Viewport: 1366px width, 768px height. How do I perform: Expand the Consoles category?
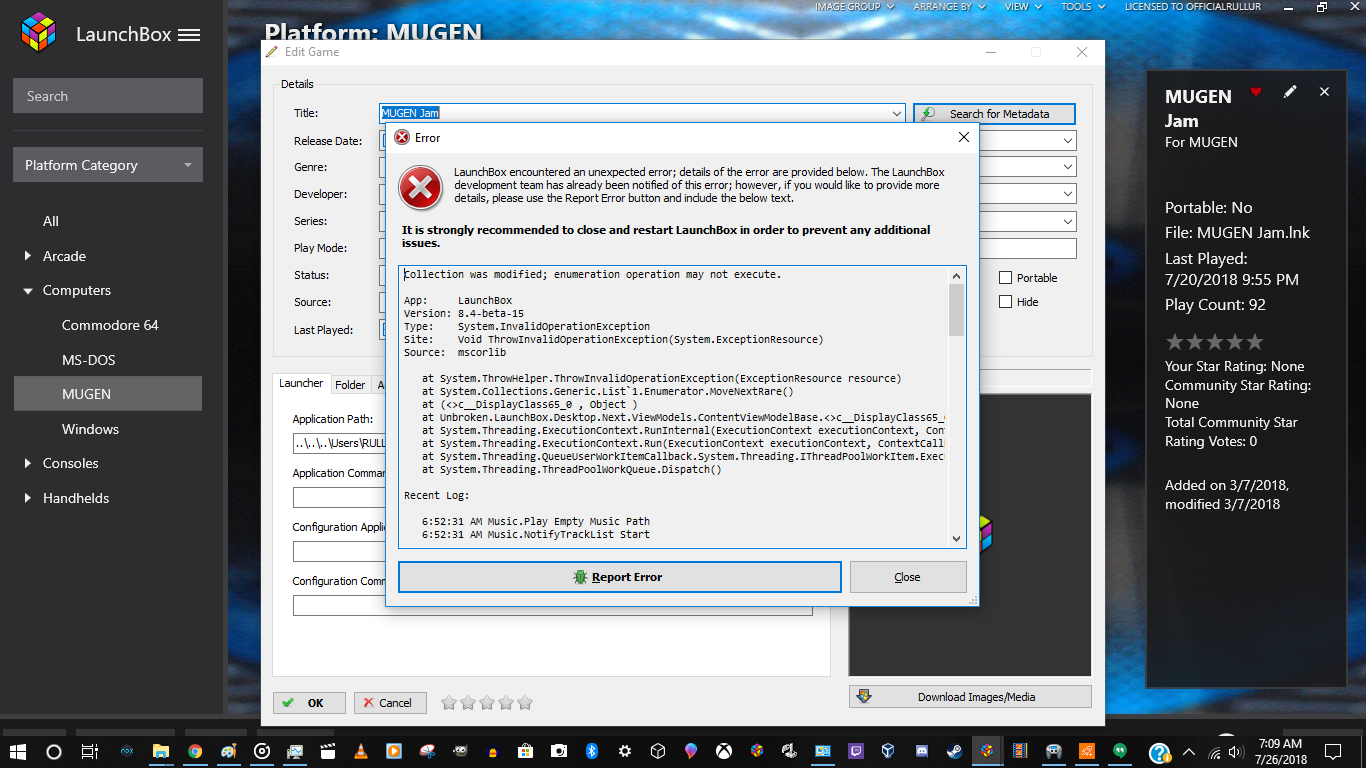click(28, 463)
